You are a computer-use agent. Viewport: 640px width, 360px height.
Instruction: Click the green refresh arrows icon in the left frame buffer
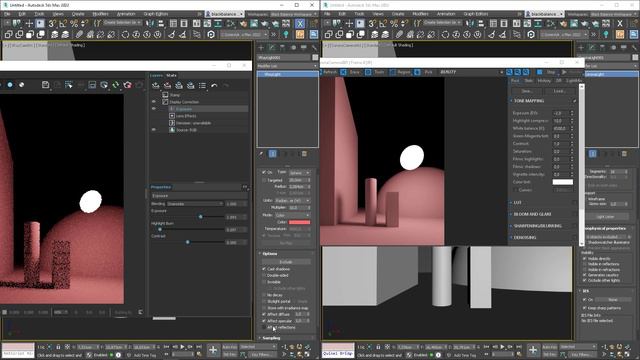(x=116, y=85)
